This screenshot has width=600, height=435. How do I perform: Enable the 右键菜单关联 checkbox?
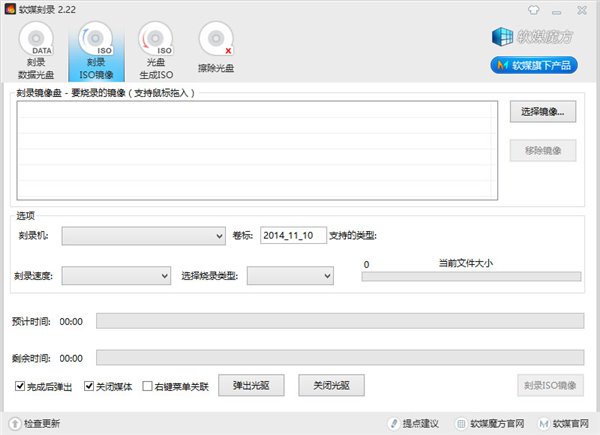coord(148,386)
